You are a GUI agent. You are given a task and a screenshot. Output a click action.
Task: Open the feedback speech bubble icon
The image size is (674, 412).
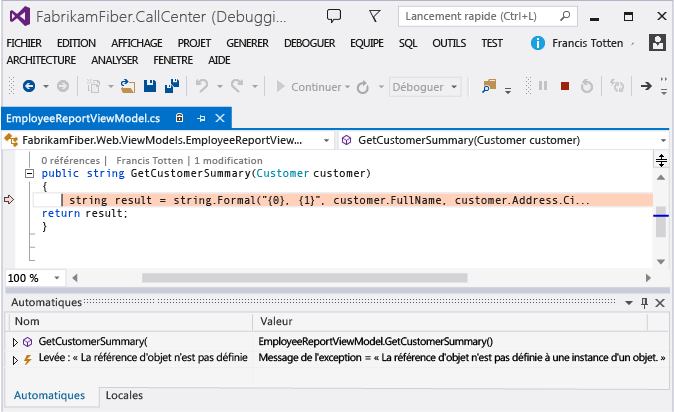pos(334,16)
